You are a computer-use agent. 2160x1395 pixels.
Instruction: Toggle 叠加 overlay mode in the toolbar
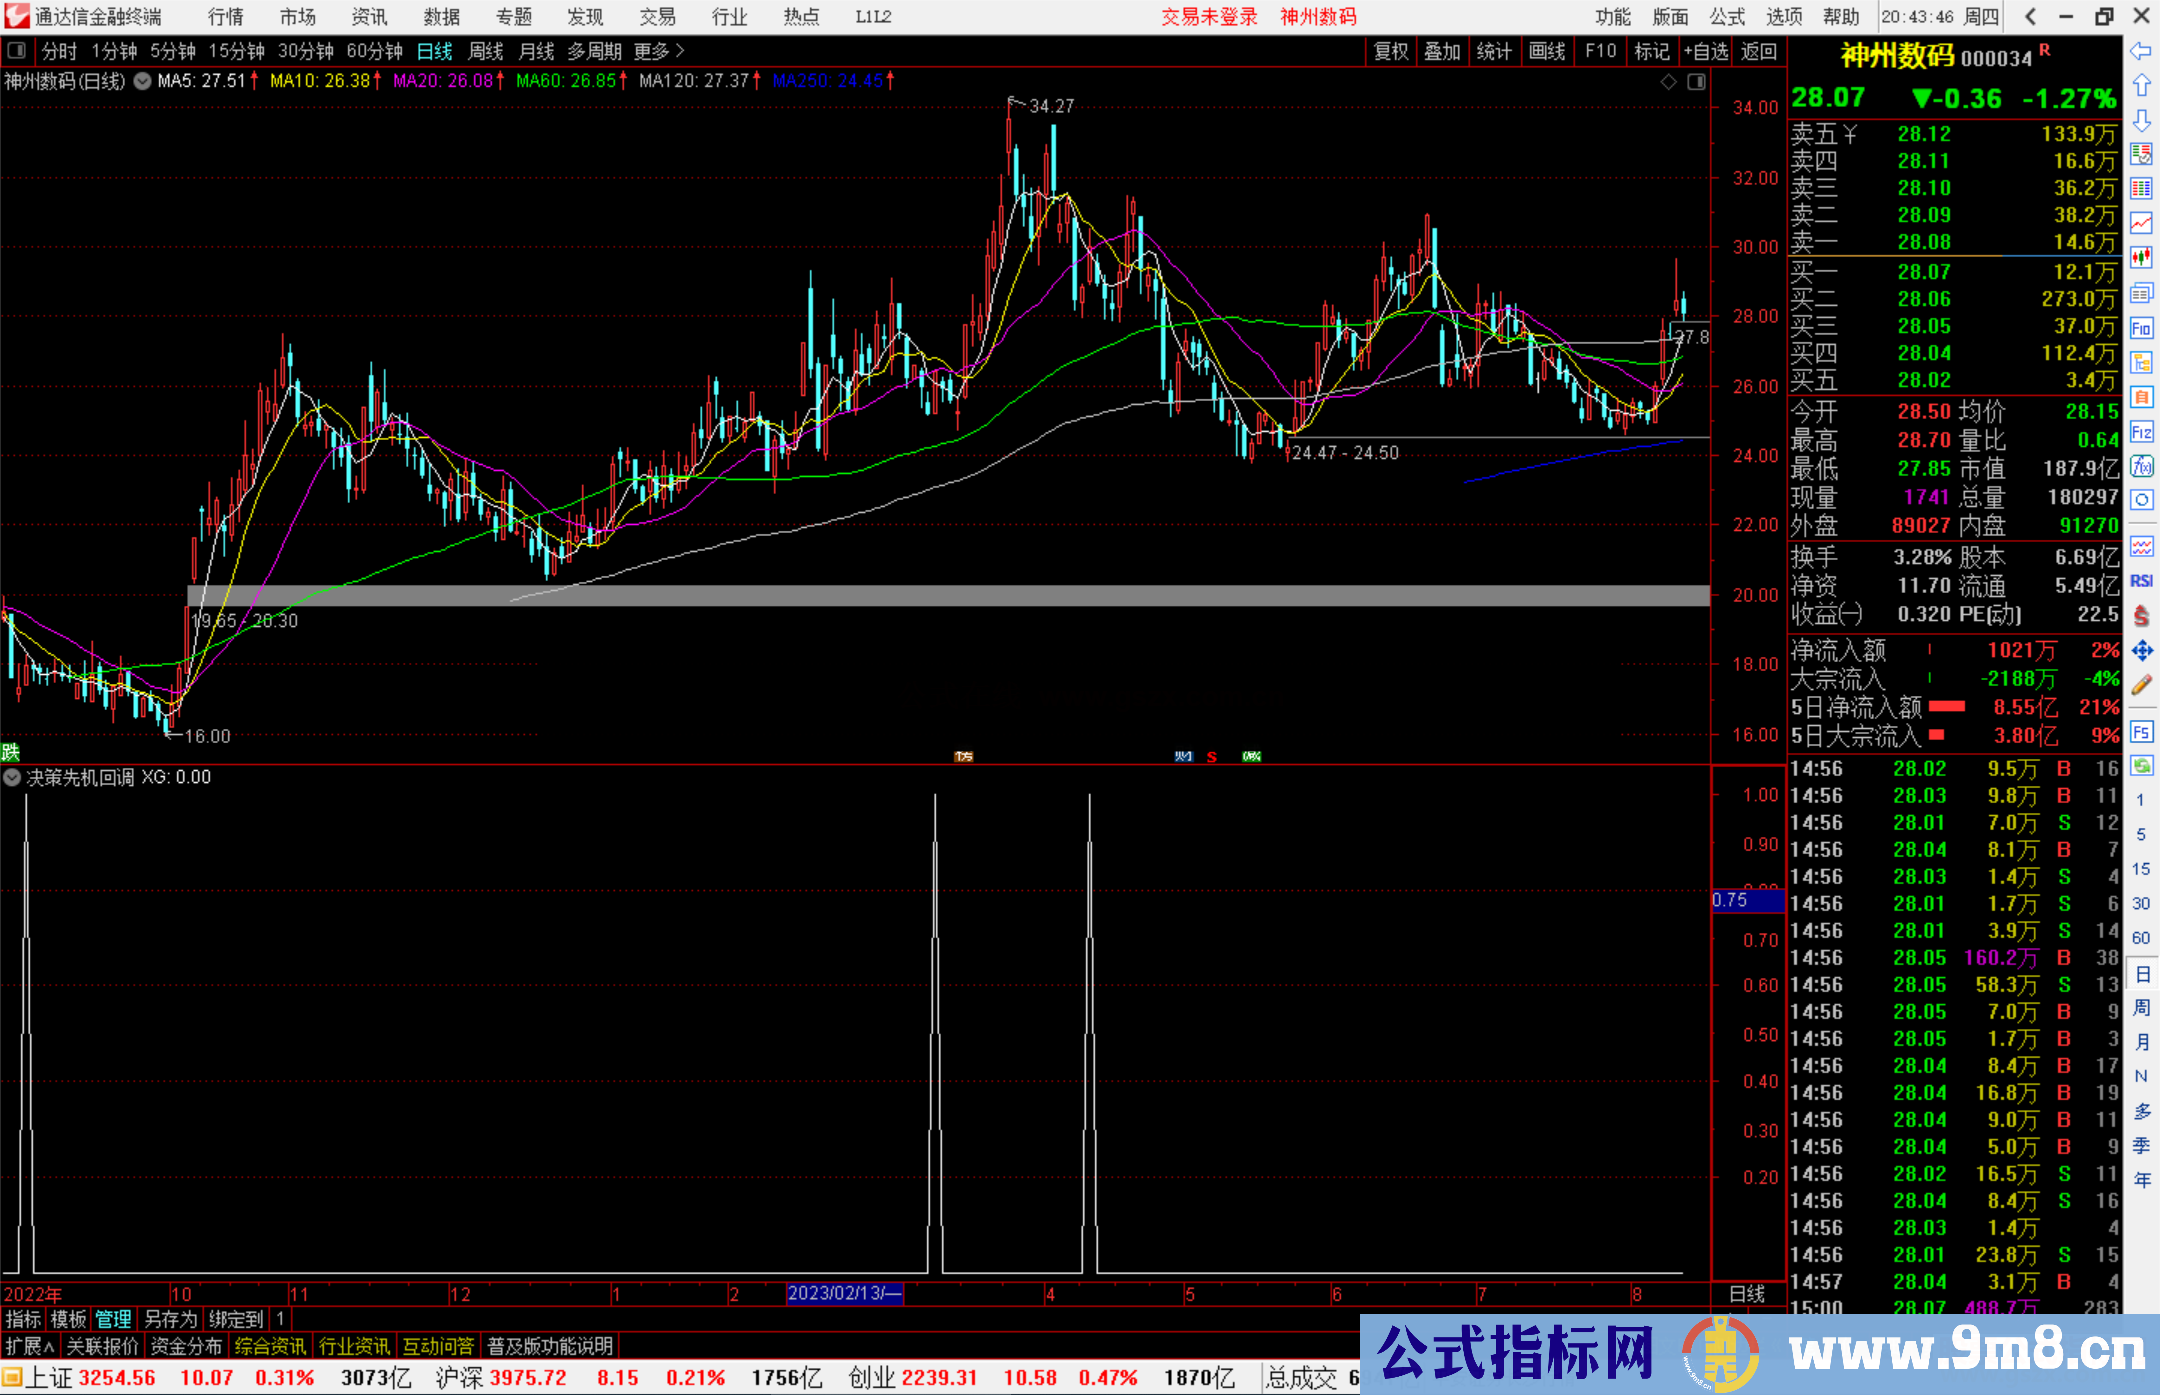1443,52
